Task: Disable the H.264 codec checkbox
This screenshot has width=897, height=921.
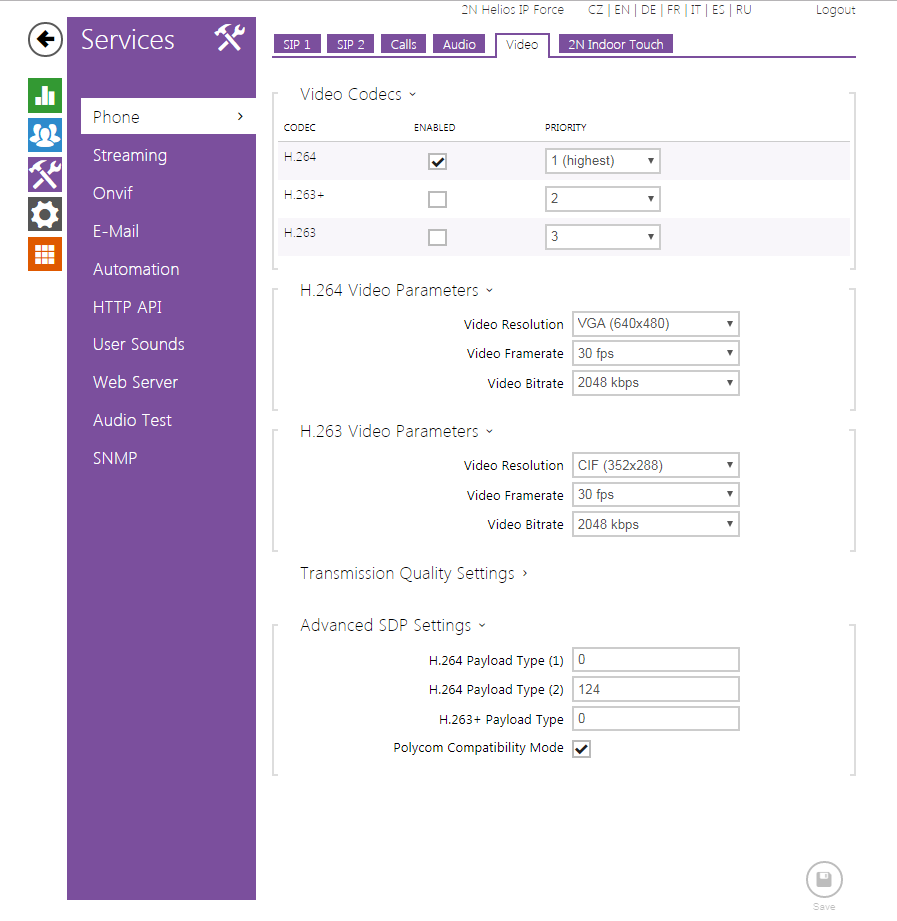Action: [437, 161]
